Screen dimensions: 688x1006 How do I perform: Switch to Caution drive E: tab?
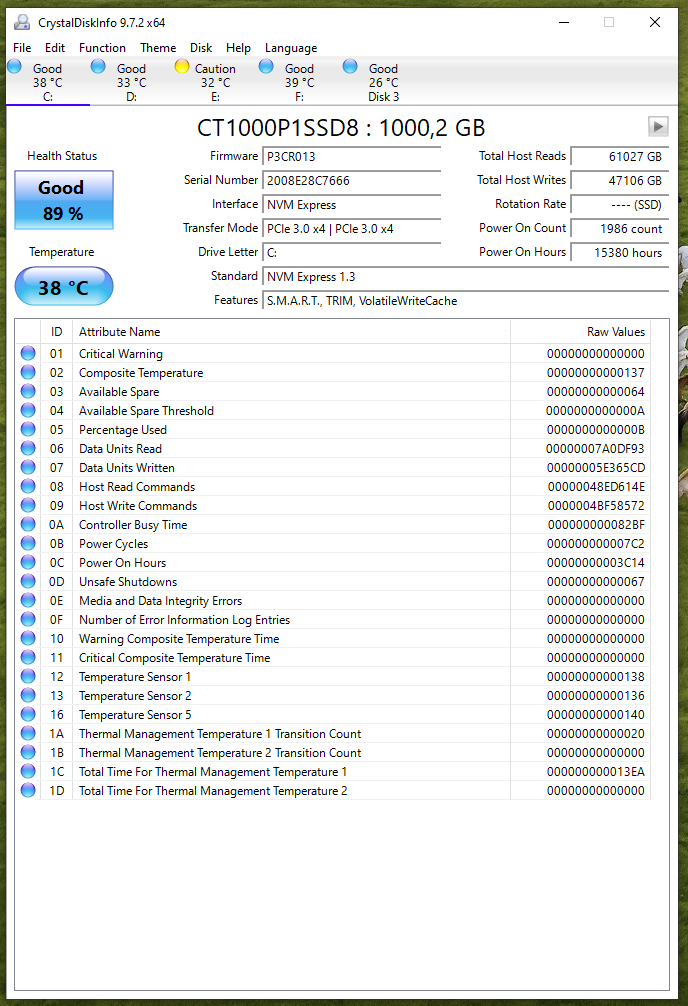pyautogui.click(x=216, y=82)
